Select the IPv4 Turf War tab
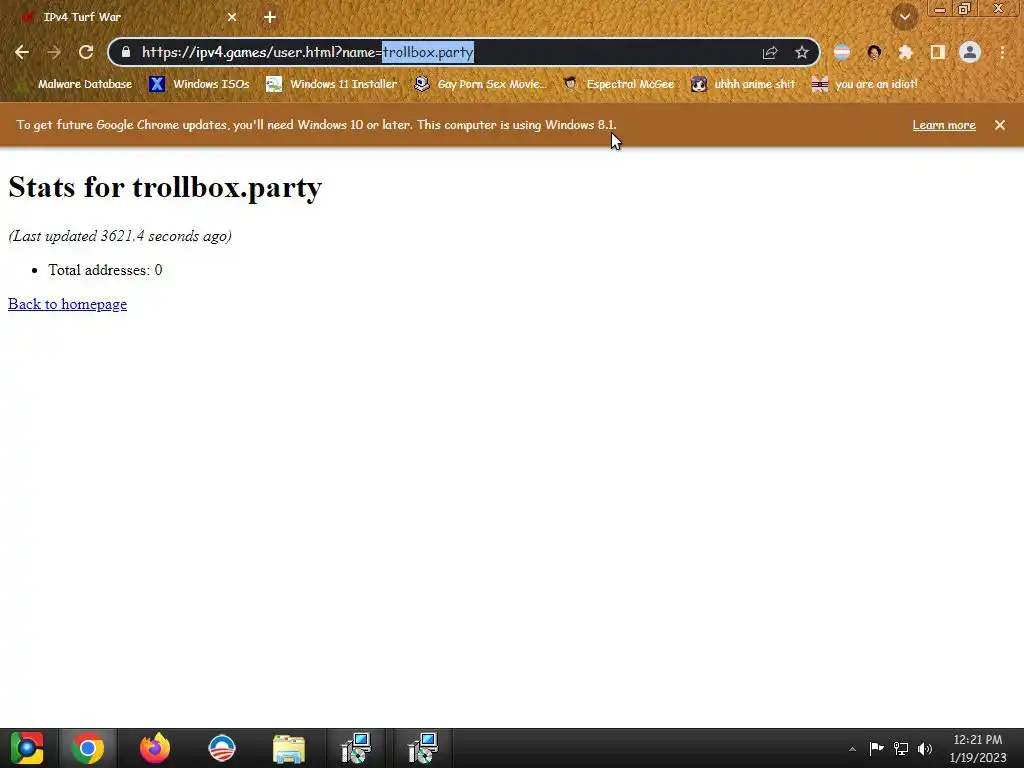Viewport: 1024px width, 768px height. click(x=124, y=17)
